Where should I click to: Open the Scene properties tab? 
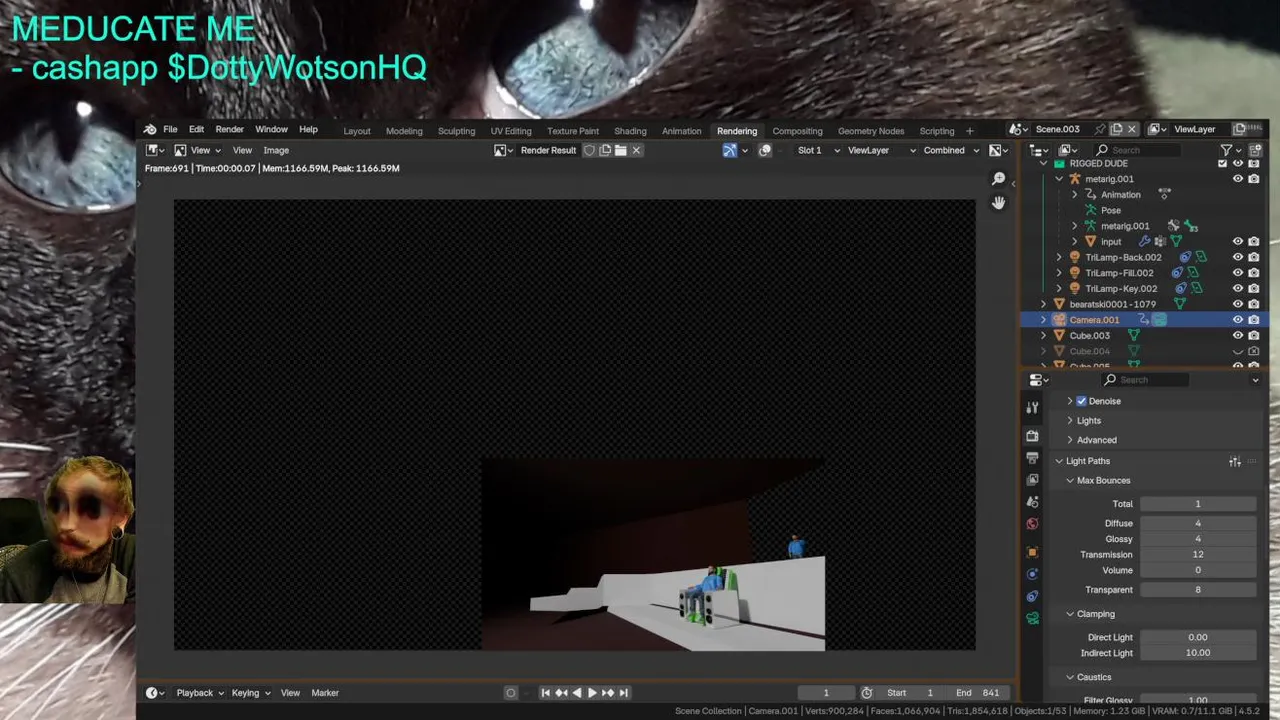(1032, 502)
